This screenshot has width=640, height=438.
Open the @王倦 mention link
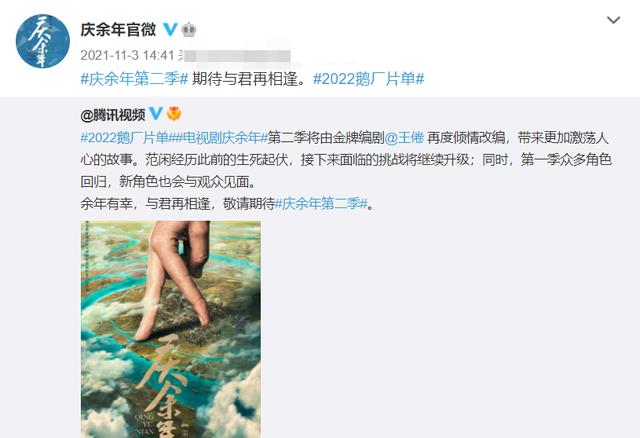pos(404,138)
